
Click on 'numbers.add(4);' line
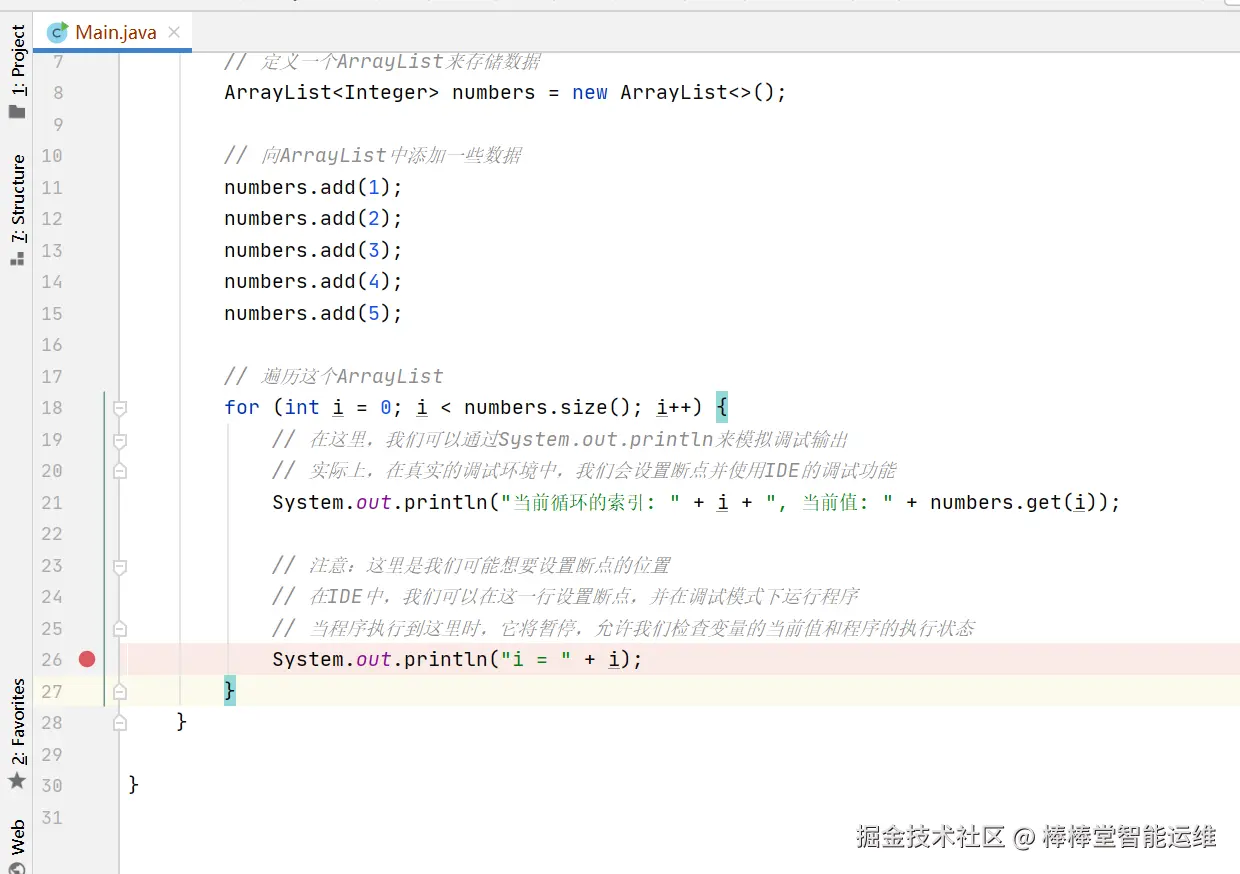pyautogui.click(x=313, y=281)
